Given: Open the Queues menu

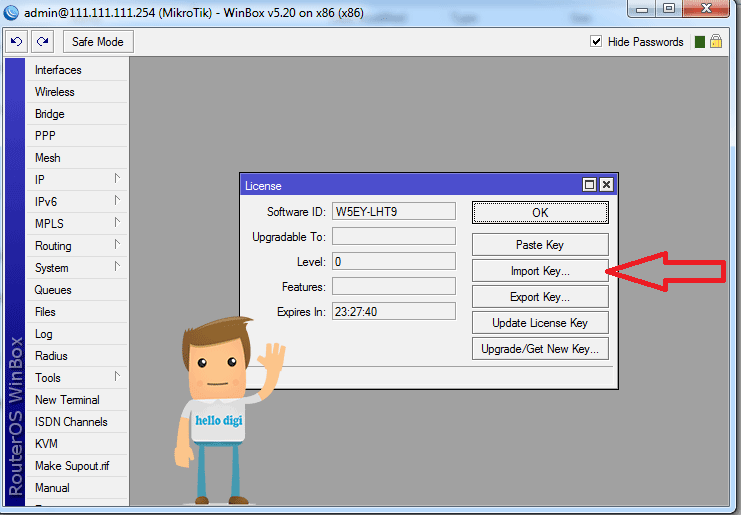Looking at the screenshot, I should point(77,290).
